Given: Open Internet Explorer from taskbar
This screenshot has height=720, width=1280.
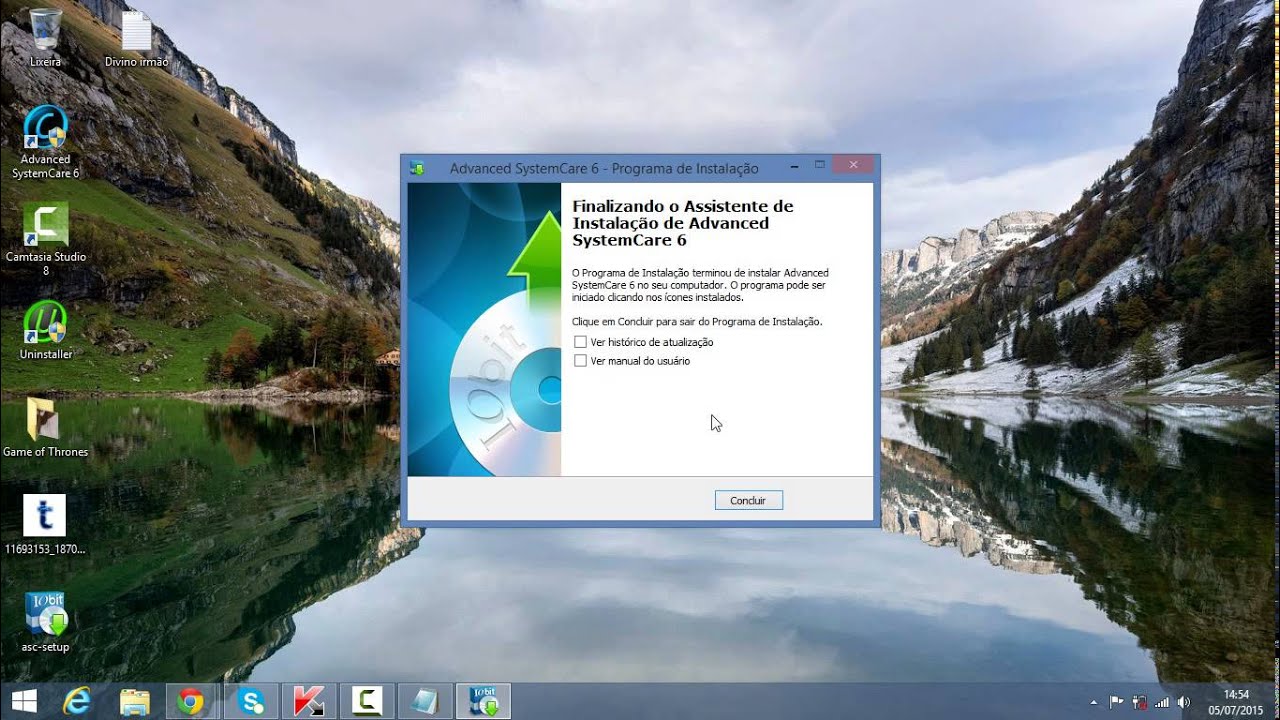Looking at the screenshot, I should 77,701.
